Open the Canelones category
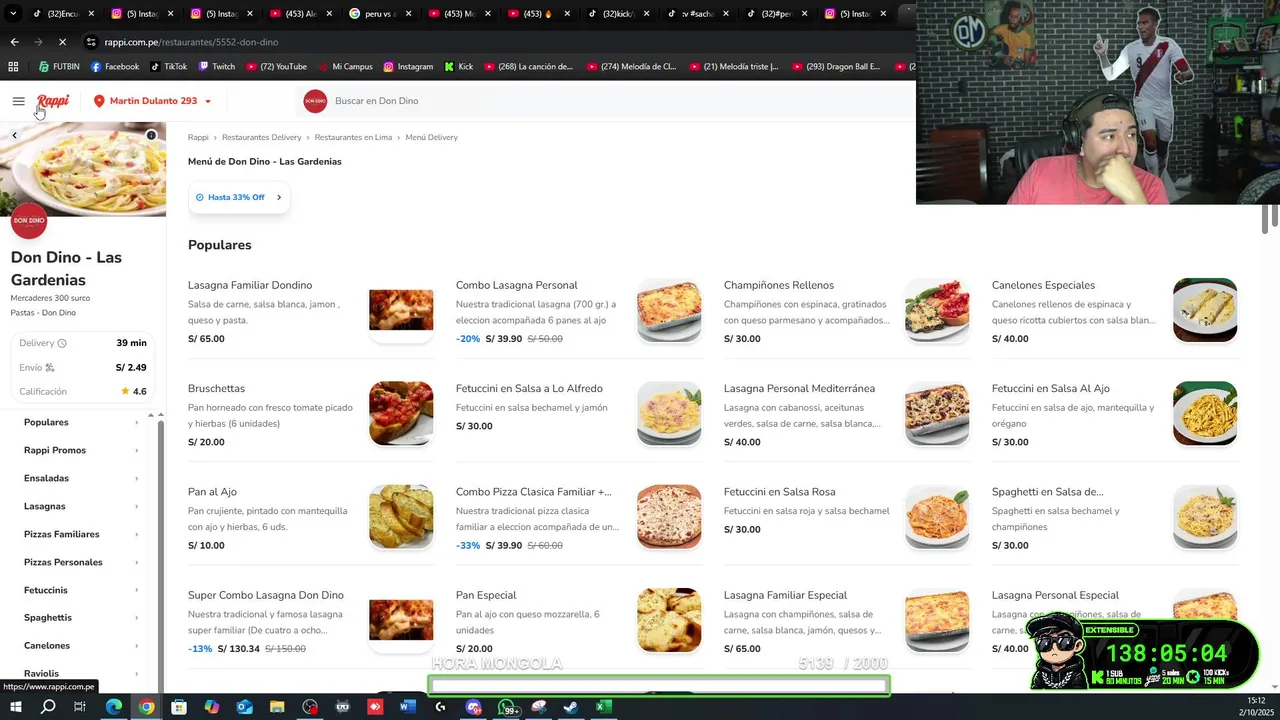Viewport: 1280px width, 720px height. [81, 645]
